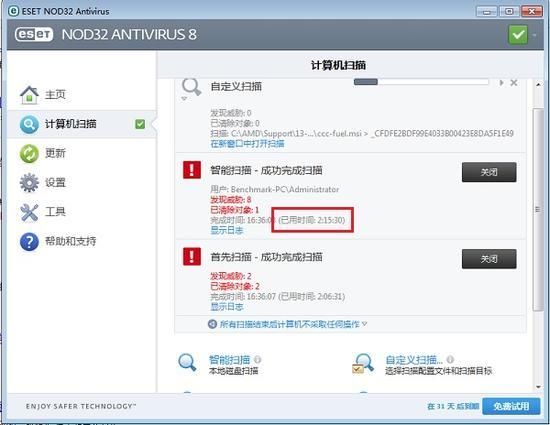Open the 更新 update section

[55, 153]
